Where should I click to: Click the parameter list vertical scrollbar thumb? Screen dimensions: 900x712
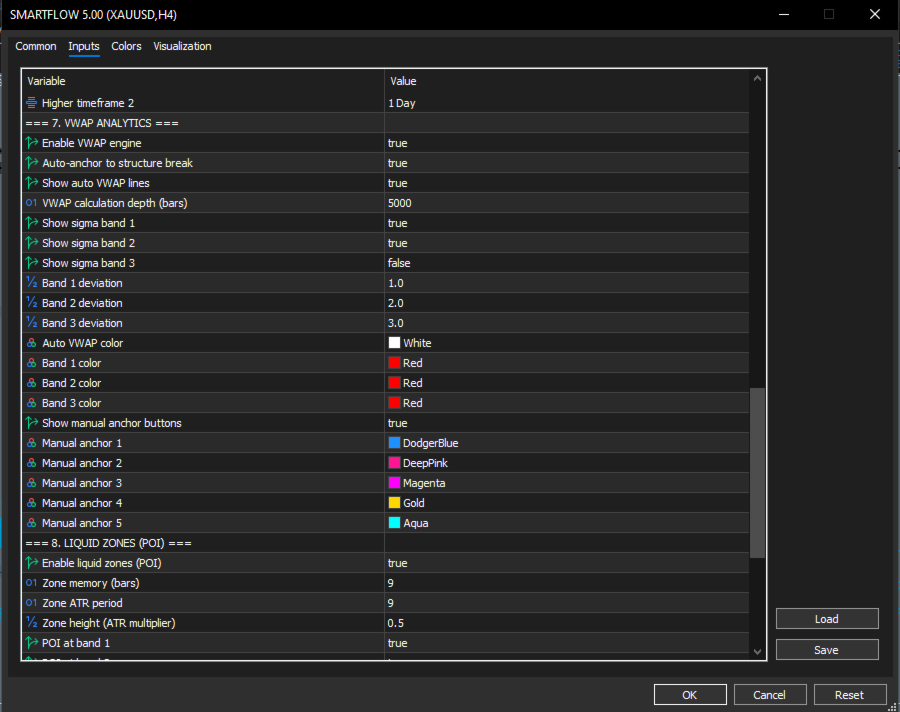[758, 473]
